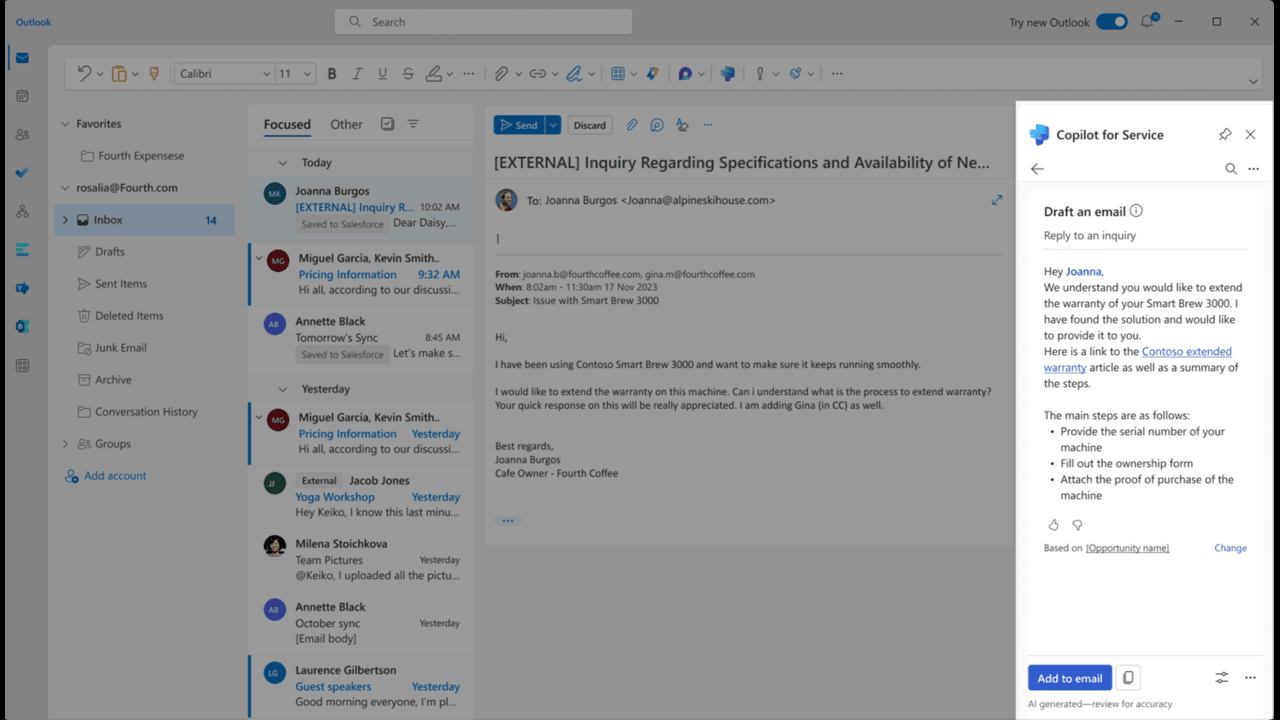The height and width of the screenshot is (720, 1280).
Task: Open the Mail view in the left rail
Action: (22, 58)
